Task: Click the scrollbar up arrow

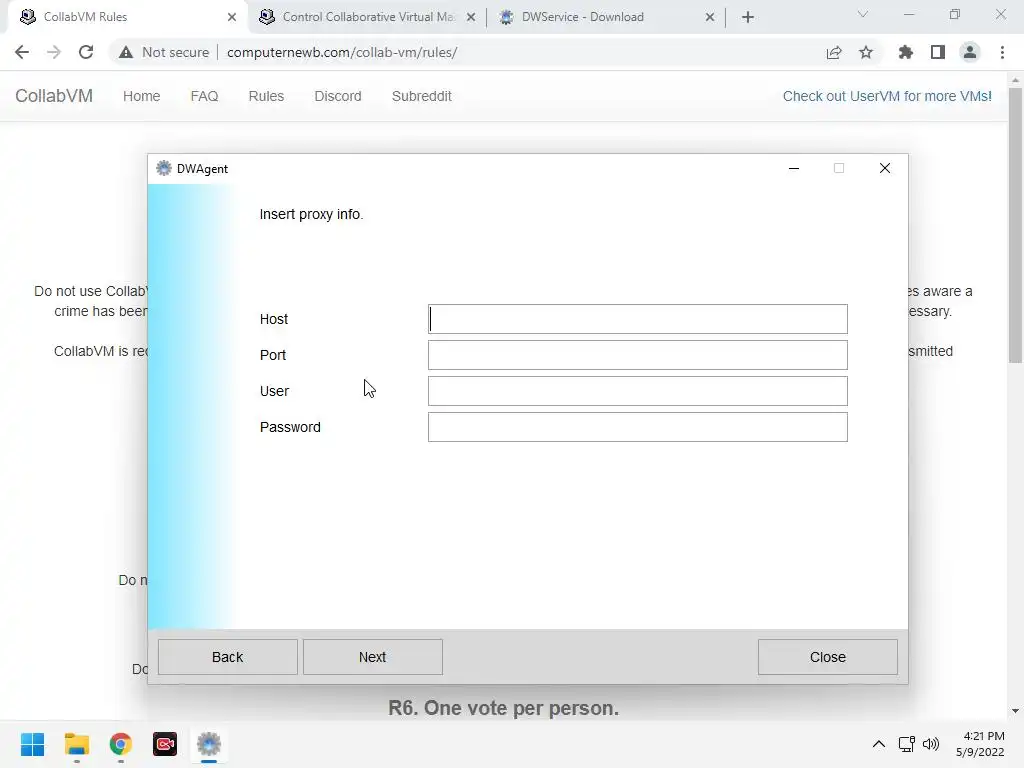Action: pyautogui.click(x=1015, y=80)
